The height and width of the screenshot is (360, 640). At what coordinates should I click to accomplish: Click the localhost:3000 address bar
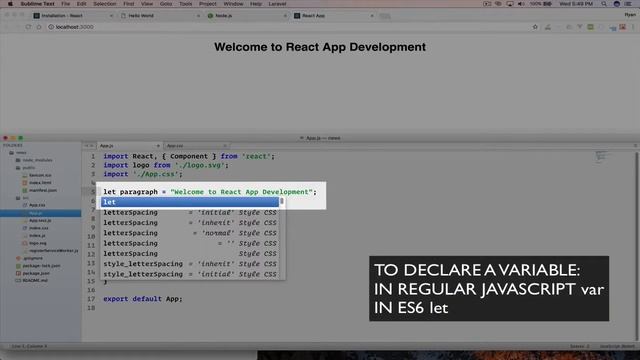pos(286,27)
